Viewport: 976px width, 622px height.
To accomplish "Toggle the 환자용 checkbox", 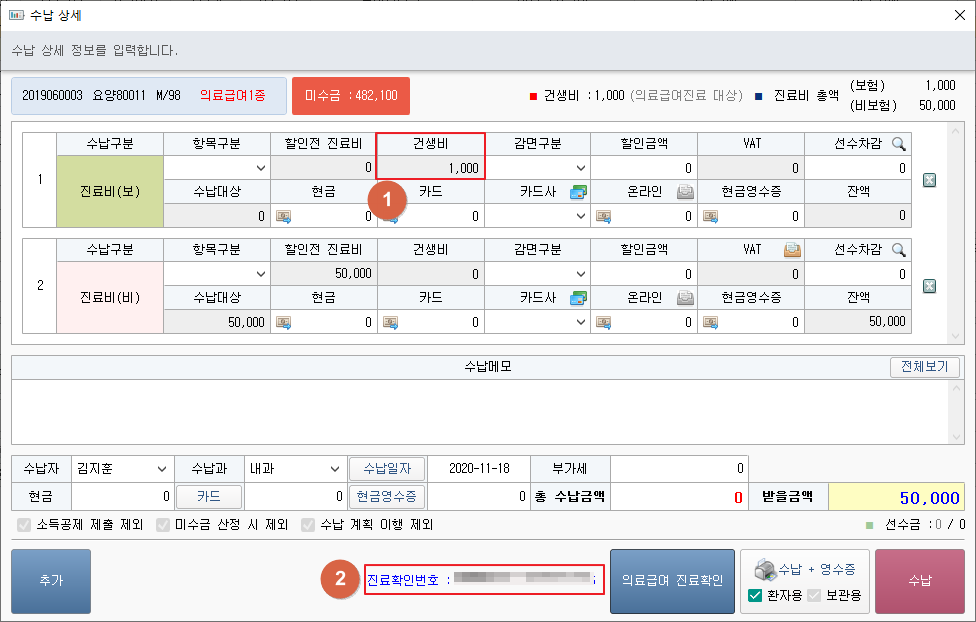I will (756, 596).
